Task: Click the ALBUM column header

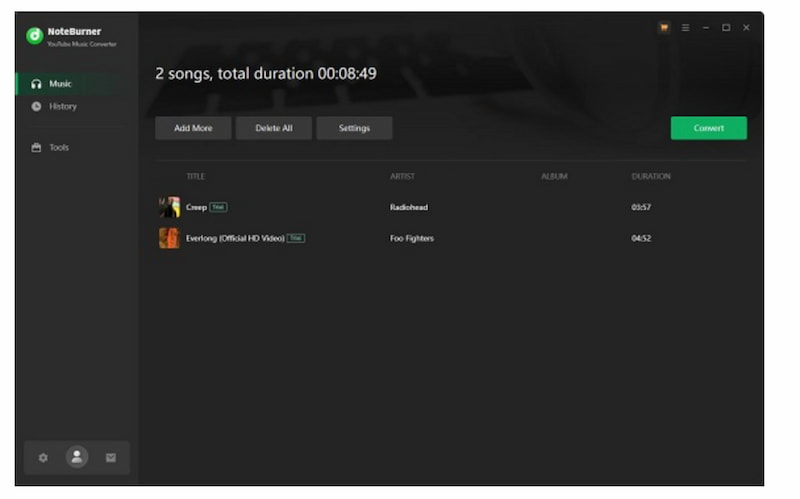Action: click(555, 177)
